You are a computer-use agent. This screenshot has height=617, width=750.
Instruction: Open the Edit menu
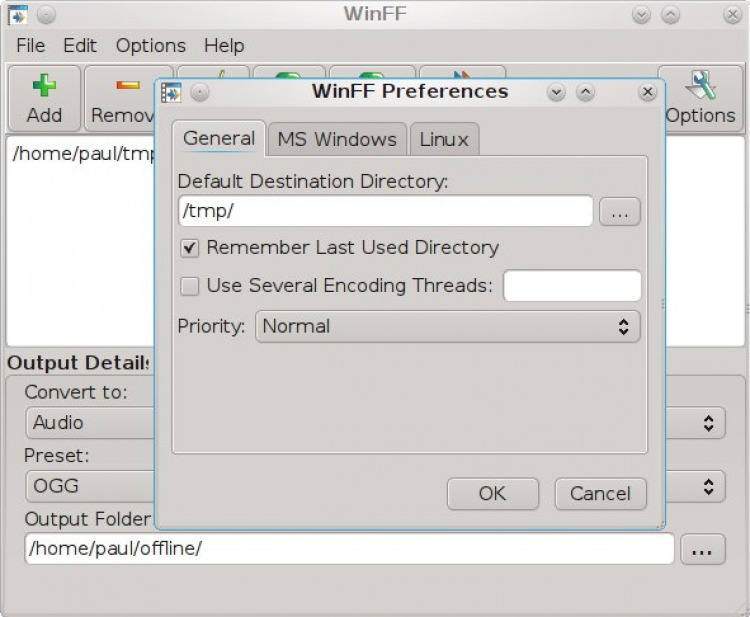[x=80, y=46]
